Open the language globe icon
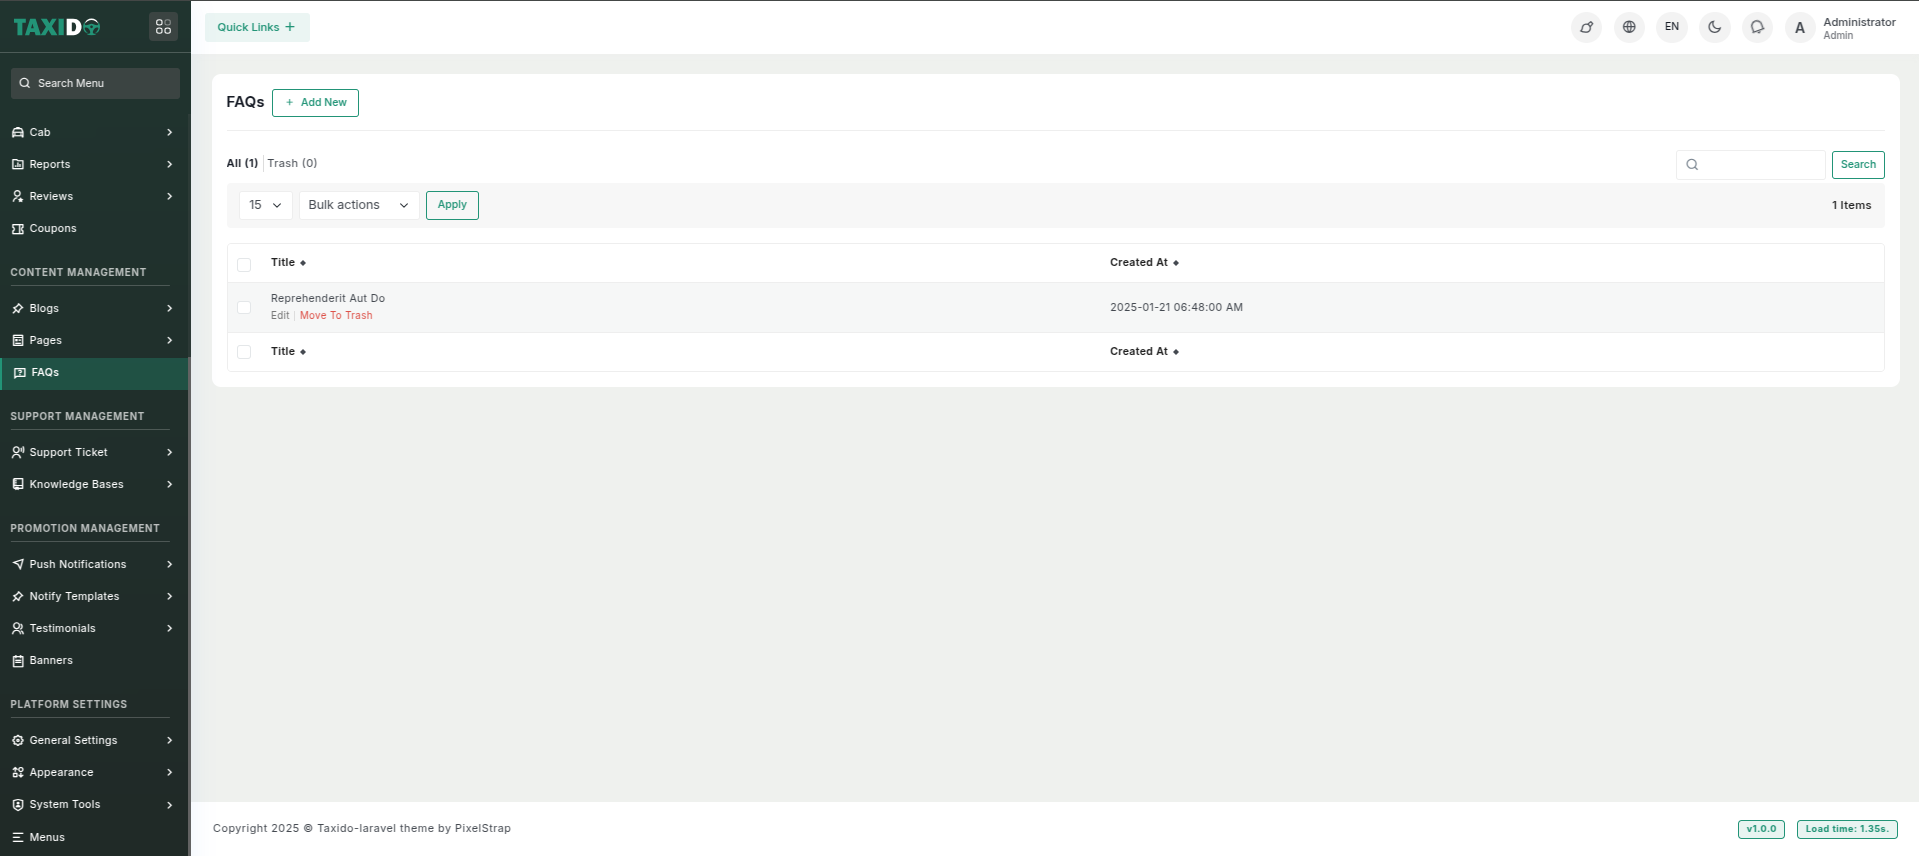Screen dimensions: 1919x856 coord(1629,27)
